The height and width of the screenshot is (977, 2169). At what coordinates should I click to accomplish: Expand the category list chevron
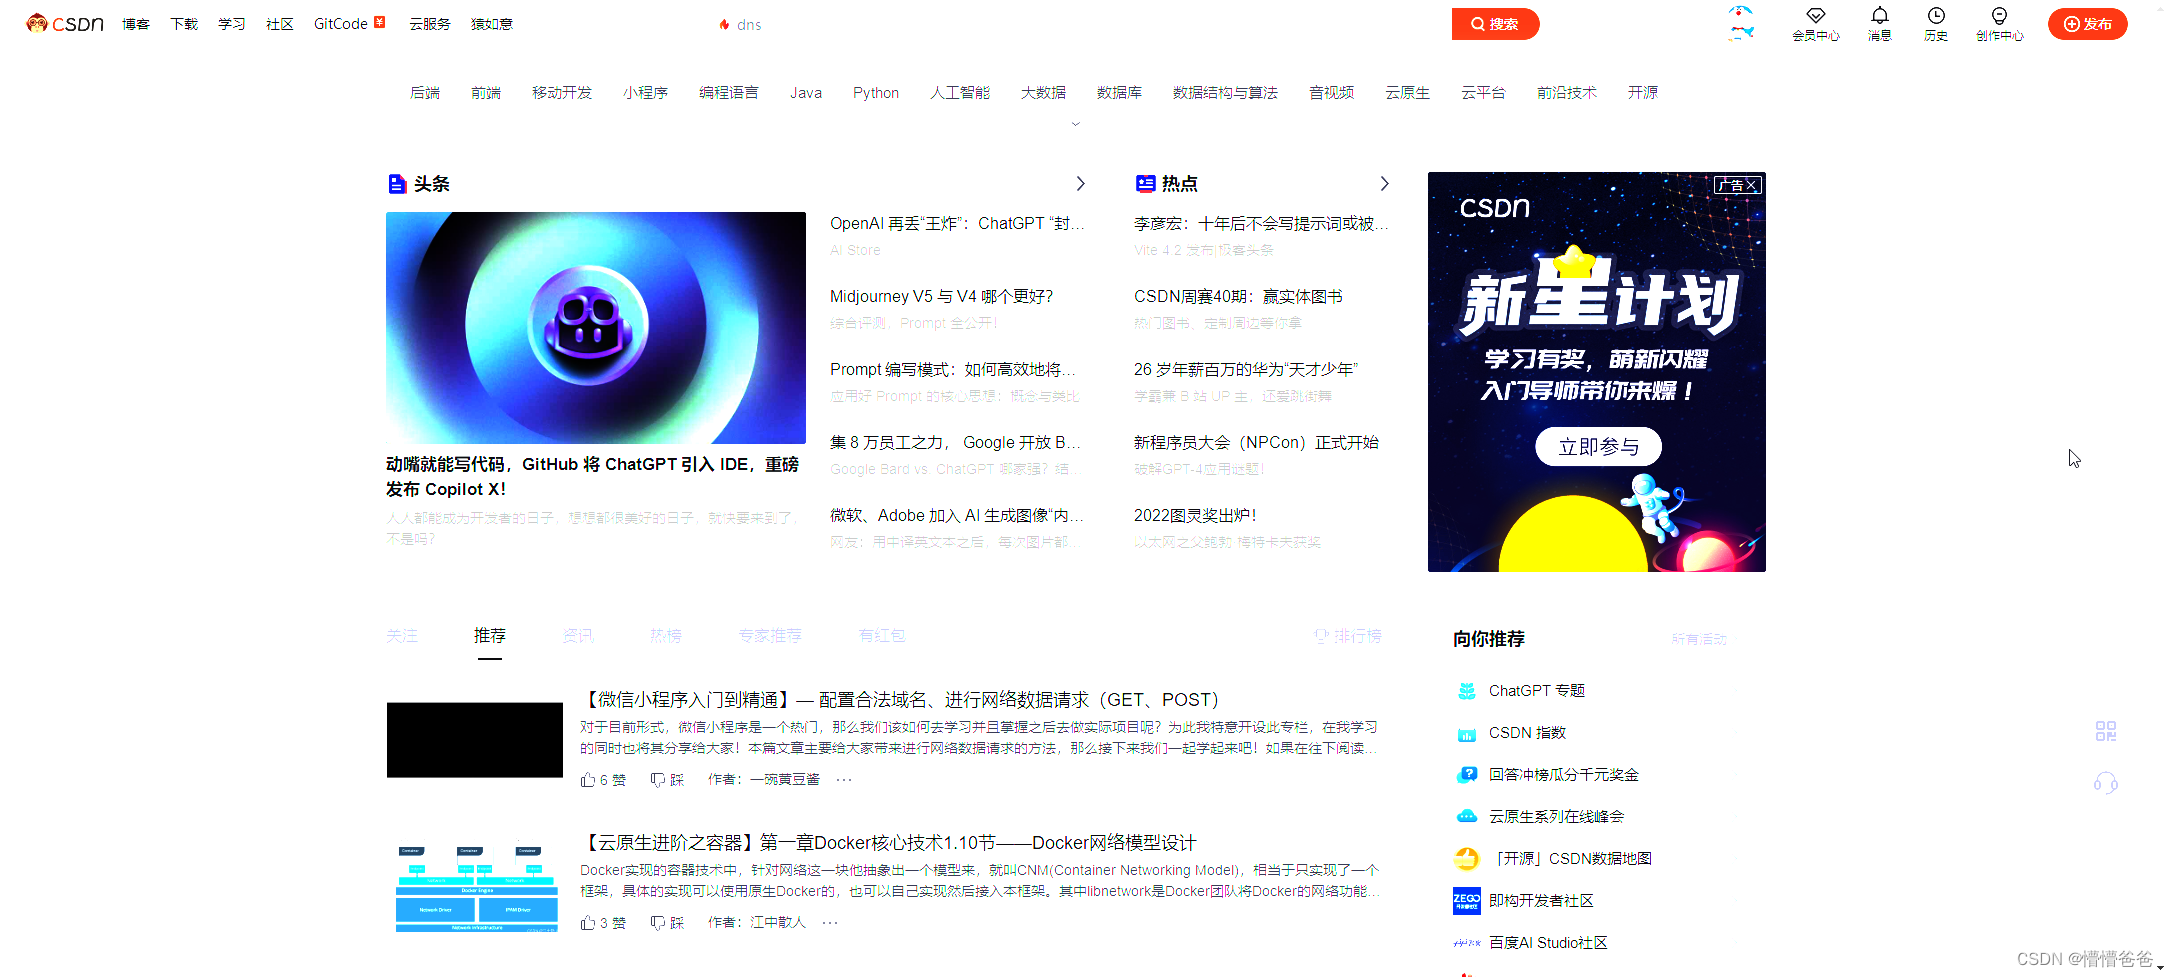pos(1076,124)
